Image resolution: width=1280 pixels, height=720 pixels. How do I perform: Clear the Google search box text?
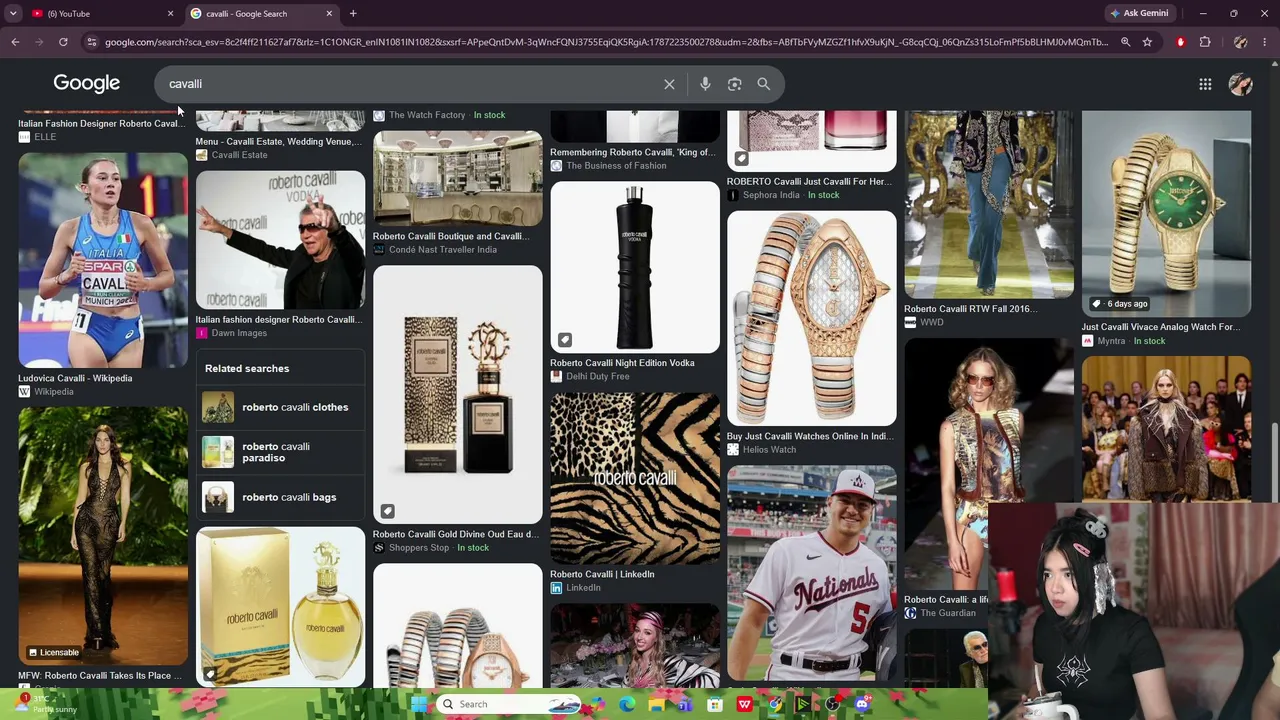tap(669, 84)
